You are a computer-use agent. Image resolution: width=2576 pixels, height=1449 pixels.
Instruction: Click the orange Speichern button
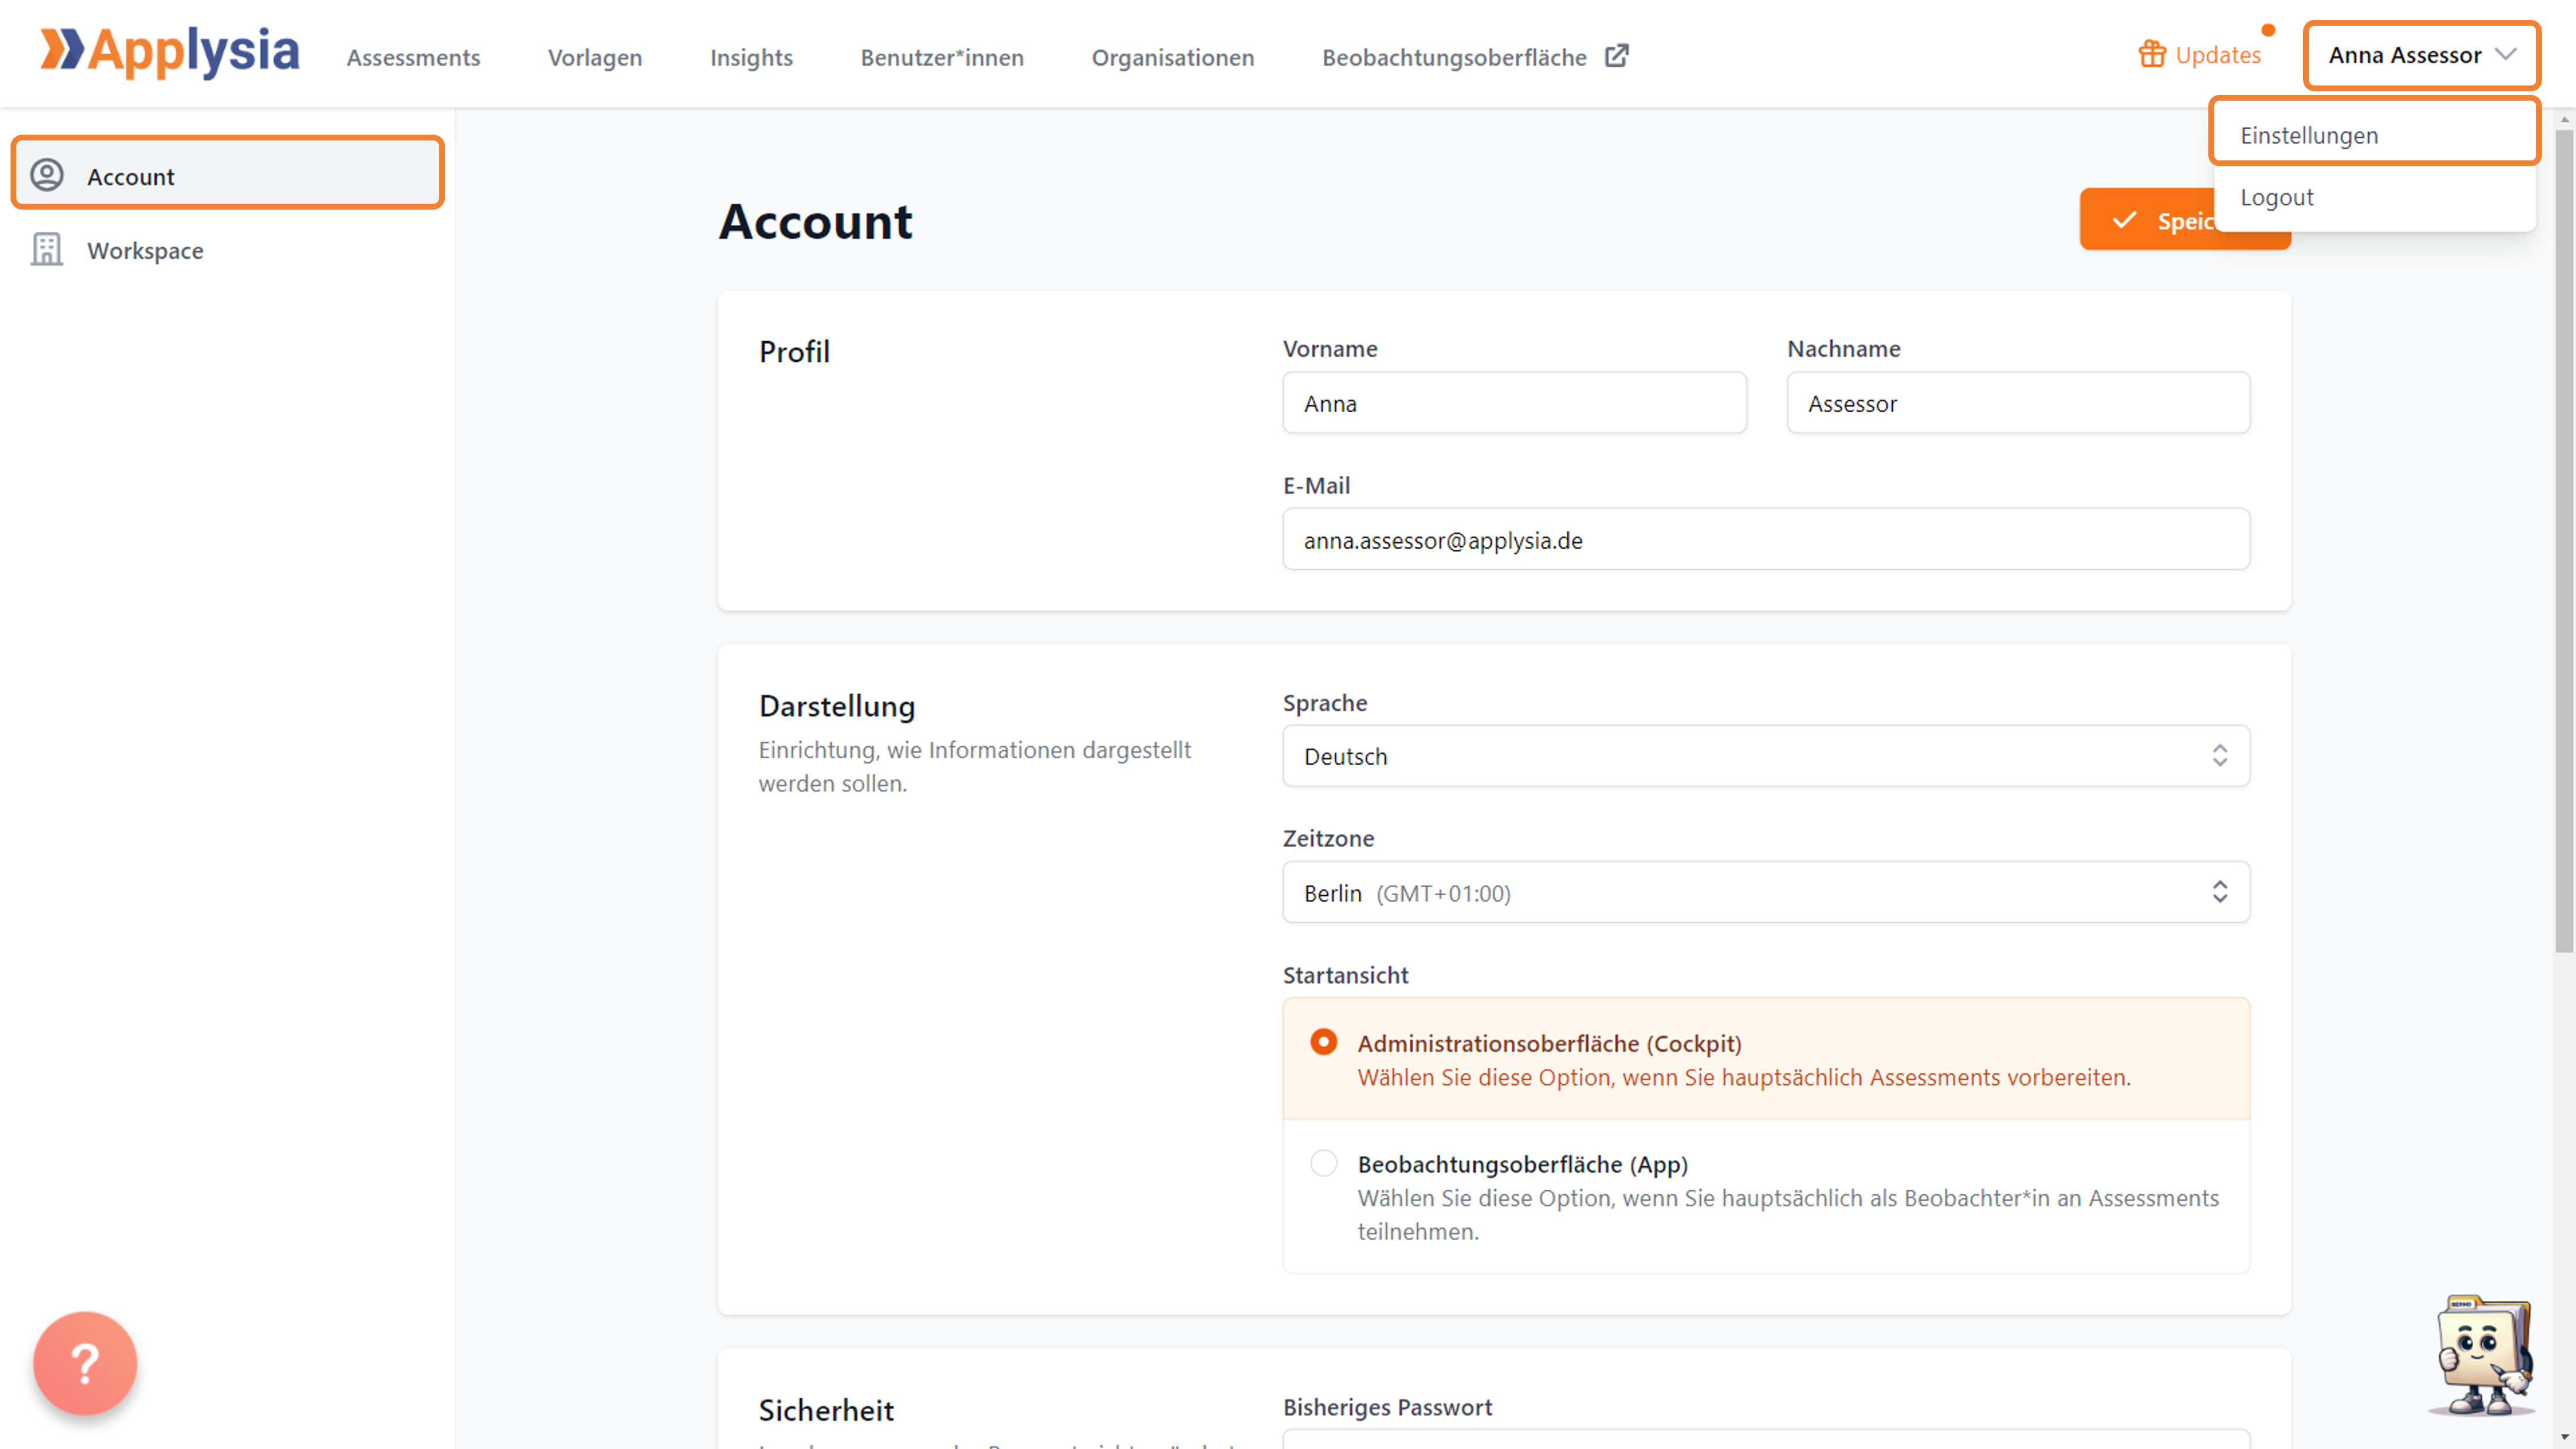[2146, 220]
